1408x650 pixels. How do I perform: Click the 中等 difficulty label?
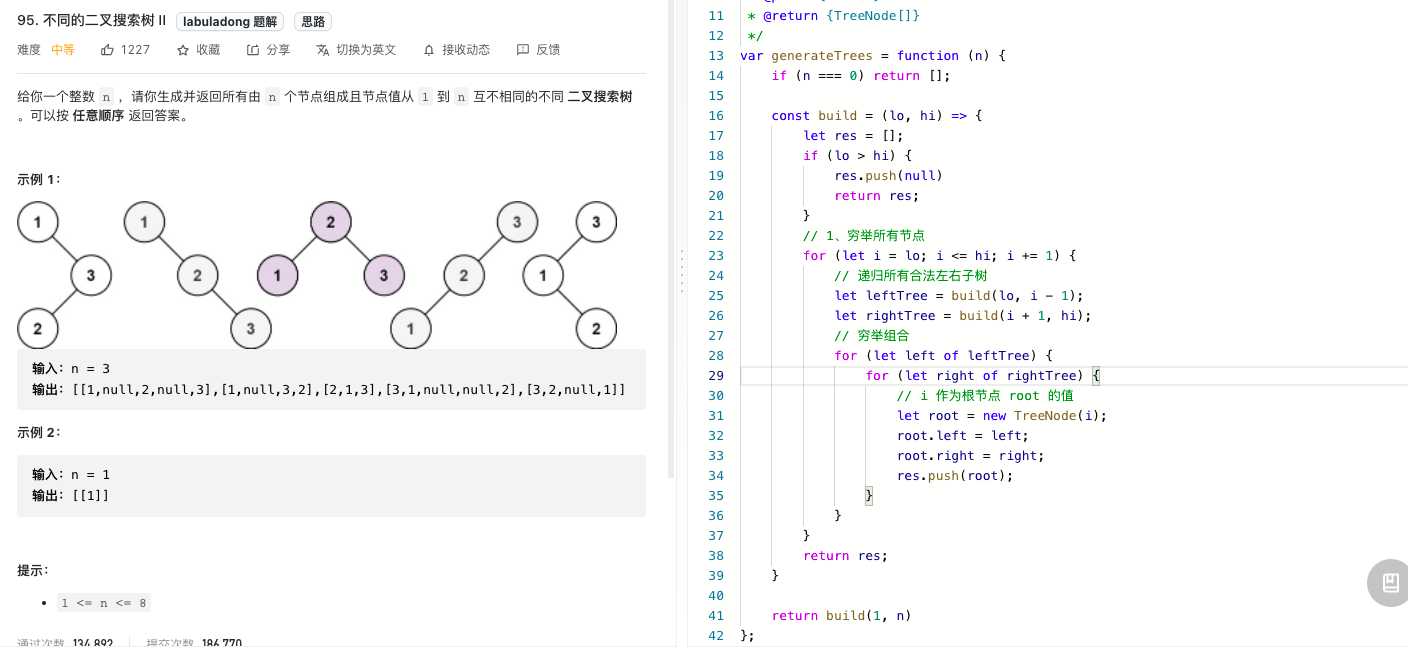63,50
